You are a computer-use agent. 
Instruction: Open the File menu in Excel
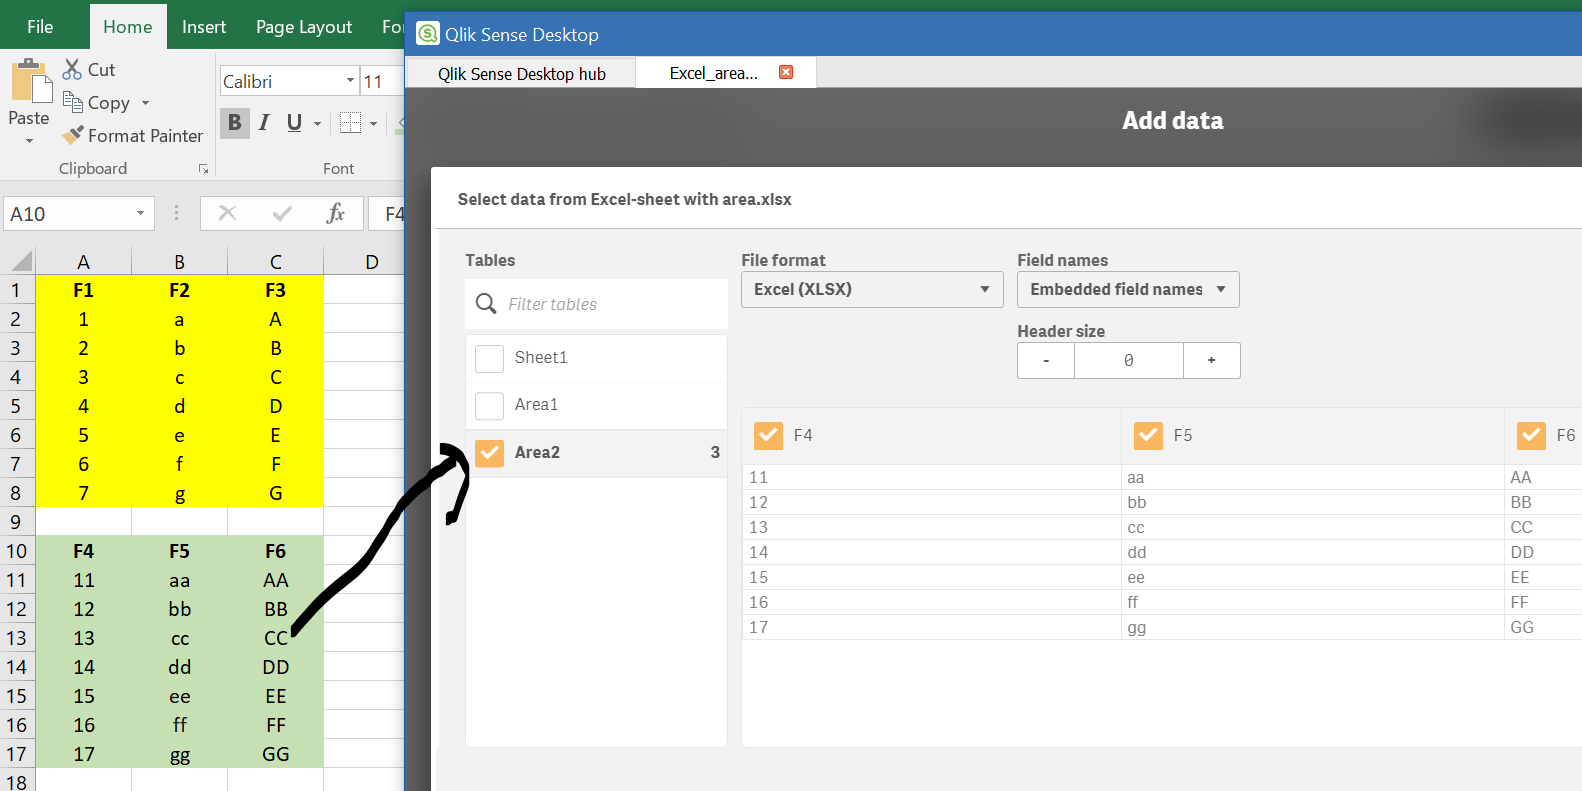(40, 27)
